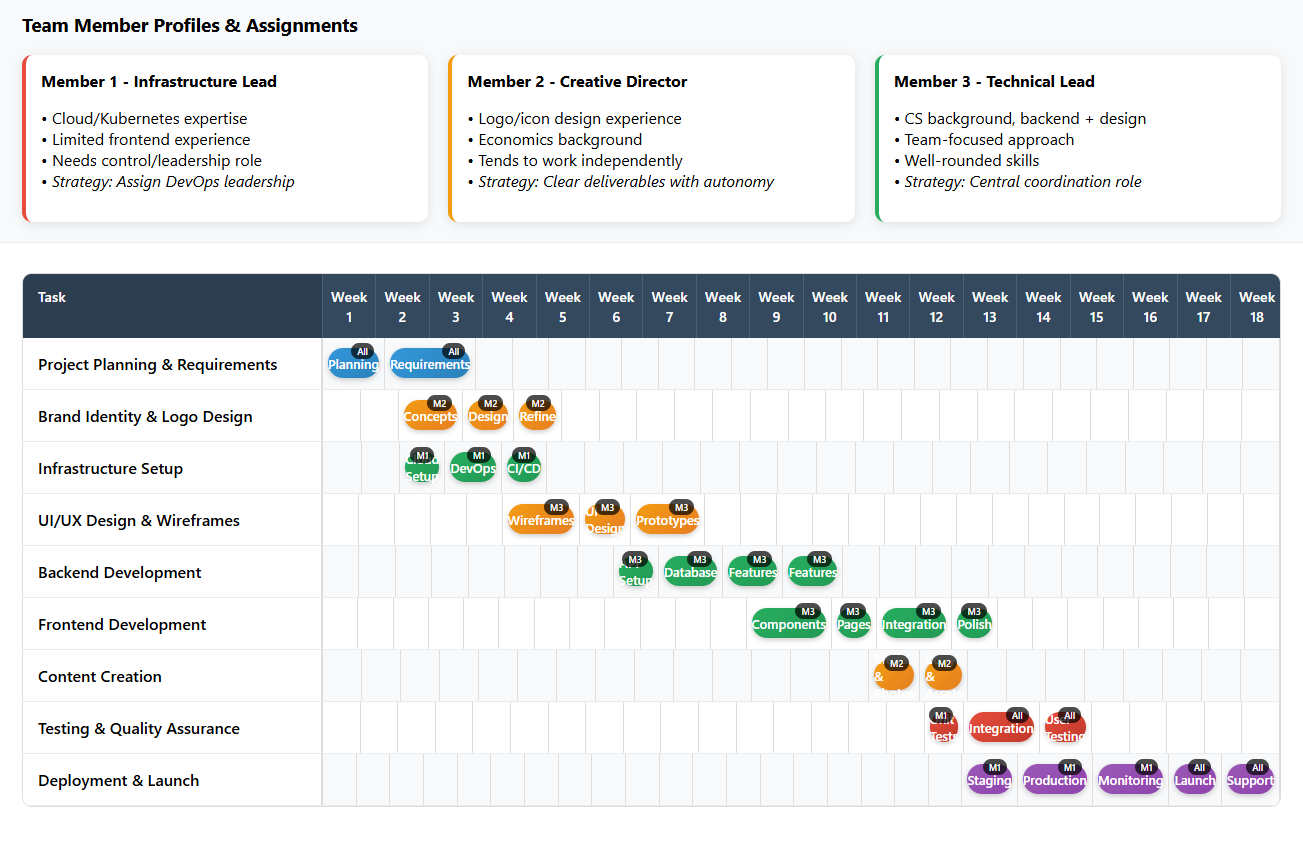This screenshot has width=1303, height=848.
Task: Click the purple Staging task bar
Action: point(989,780)
